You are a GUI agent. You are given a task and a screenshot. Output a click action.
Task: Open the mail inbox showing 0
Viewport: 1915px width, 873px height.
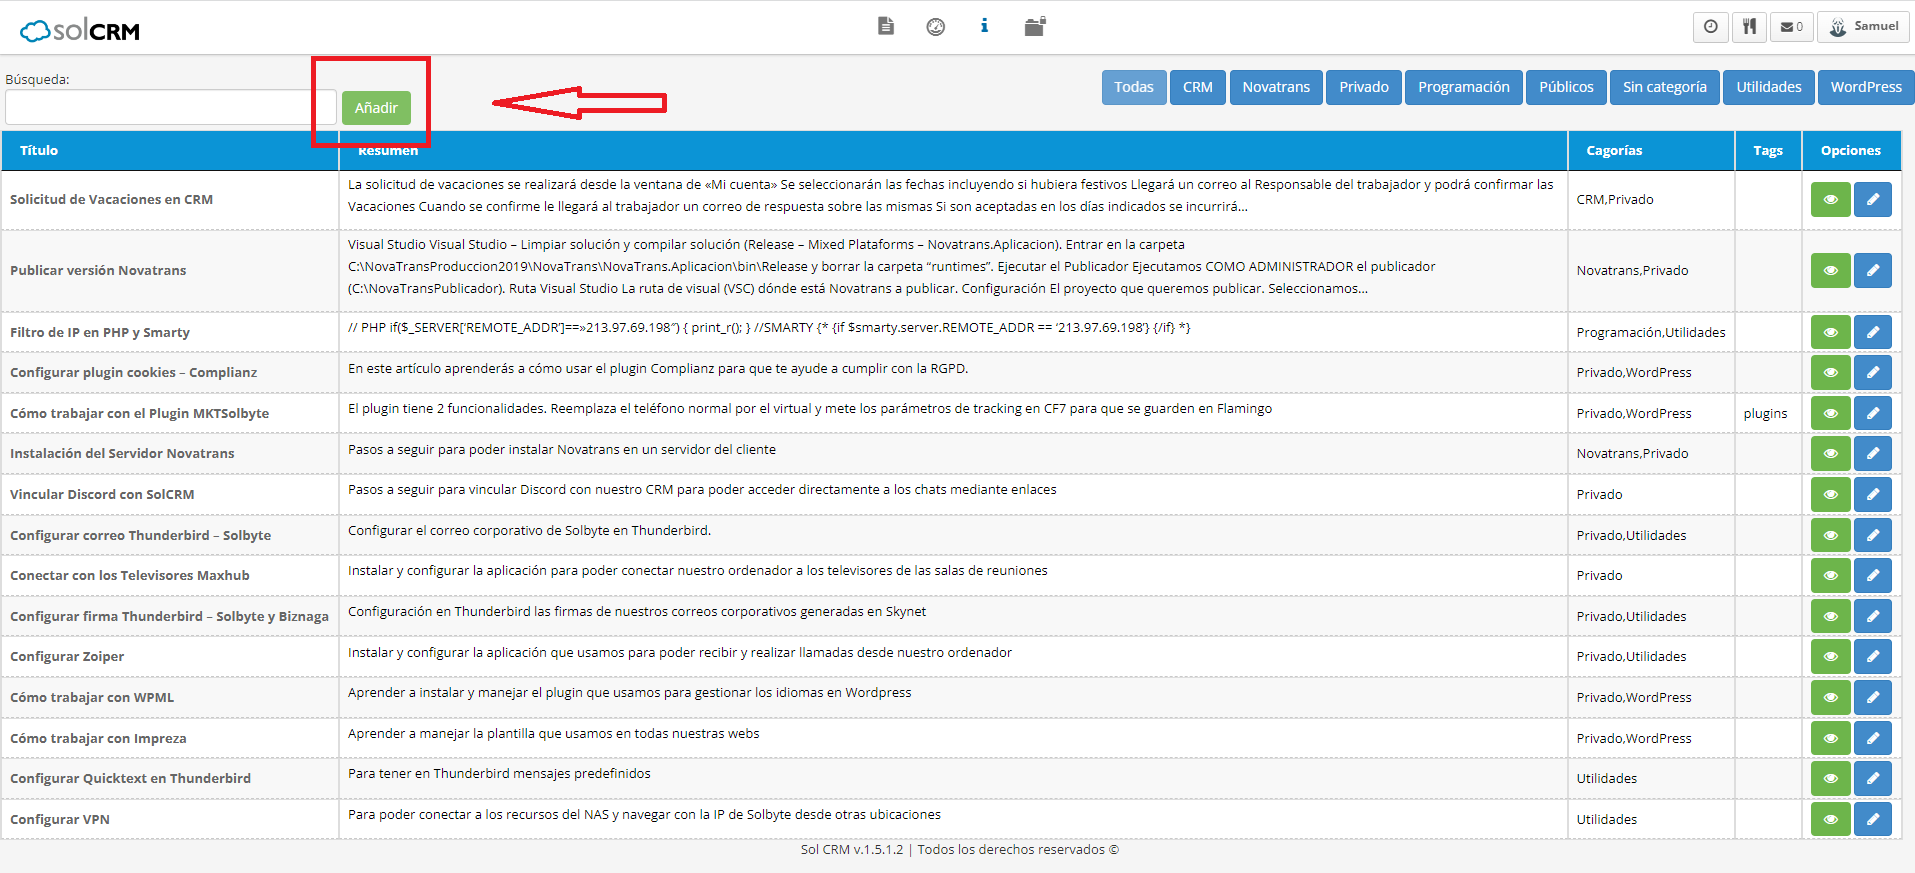pyautogui.click(x=1791, y=27)
